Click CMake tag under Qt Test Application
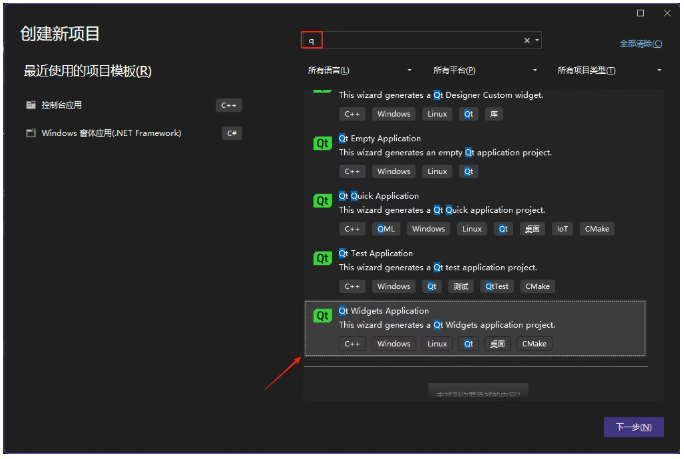684x459 pixels. click(x=537, y=286)
